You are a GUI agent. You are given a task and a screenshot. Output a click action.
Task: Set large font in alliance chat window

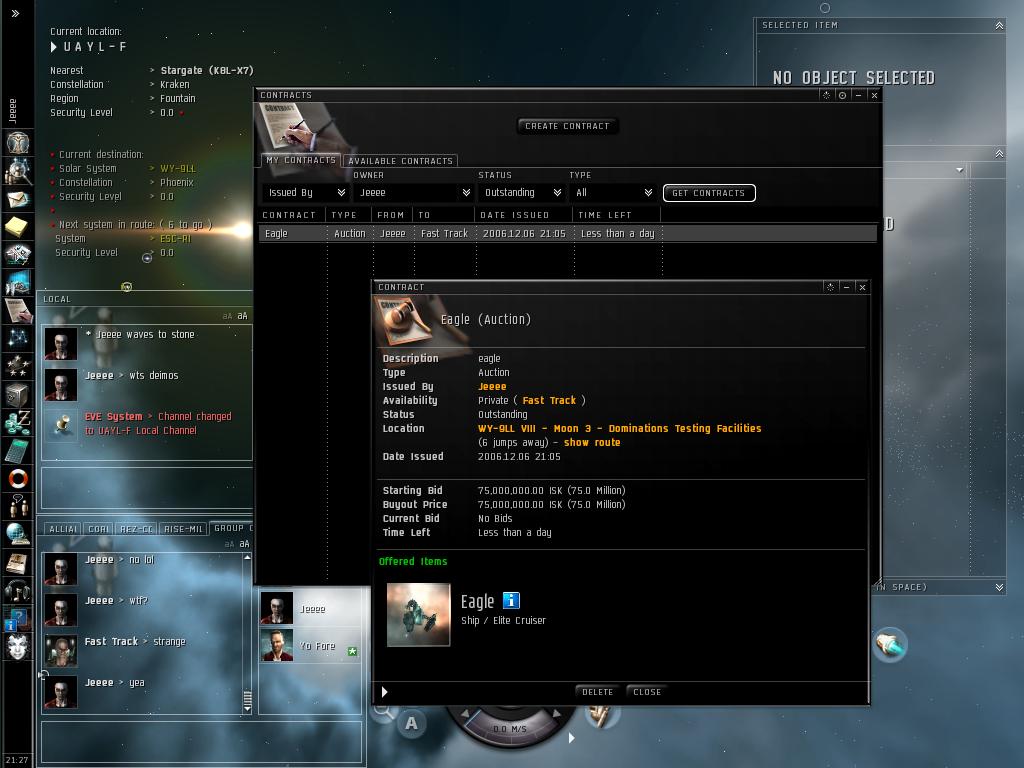pos(244,544)
